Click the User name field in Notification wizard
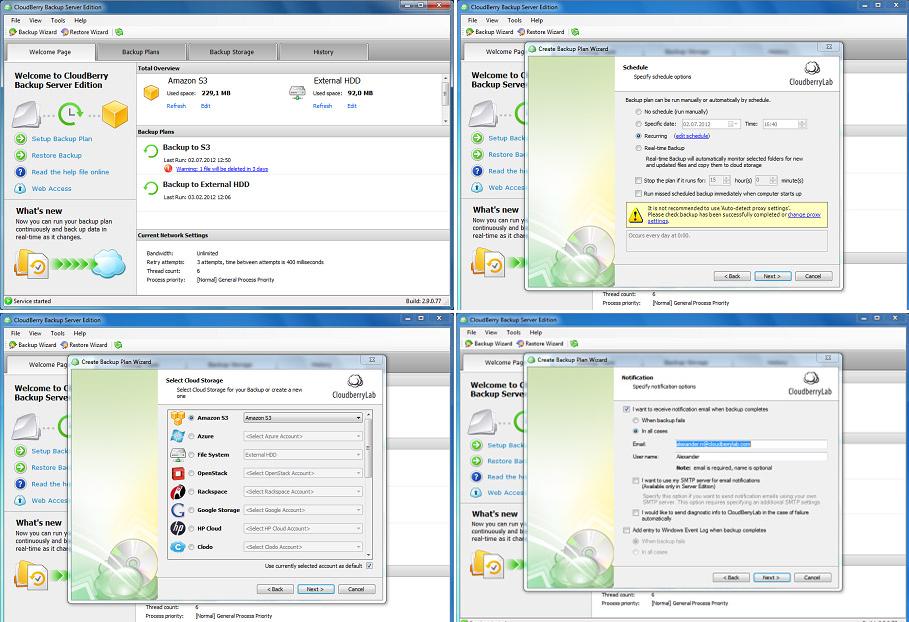This screenshot has width=909, height=622. [751, 457]
